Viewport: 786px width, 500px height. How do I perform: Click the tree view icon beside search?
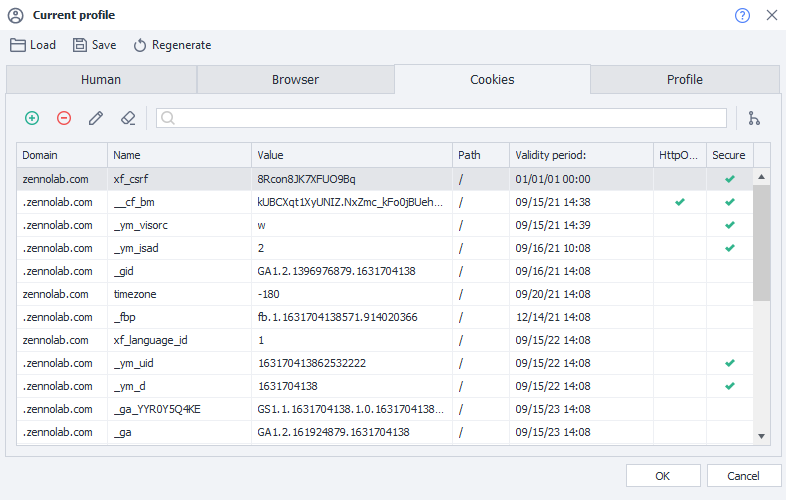(x=754, y=118)
